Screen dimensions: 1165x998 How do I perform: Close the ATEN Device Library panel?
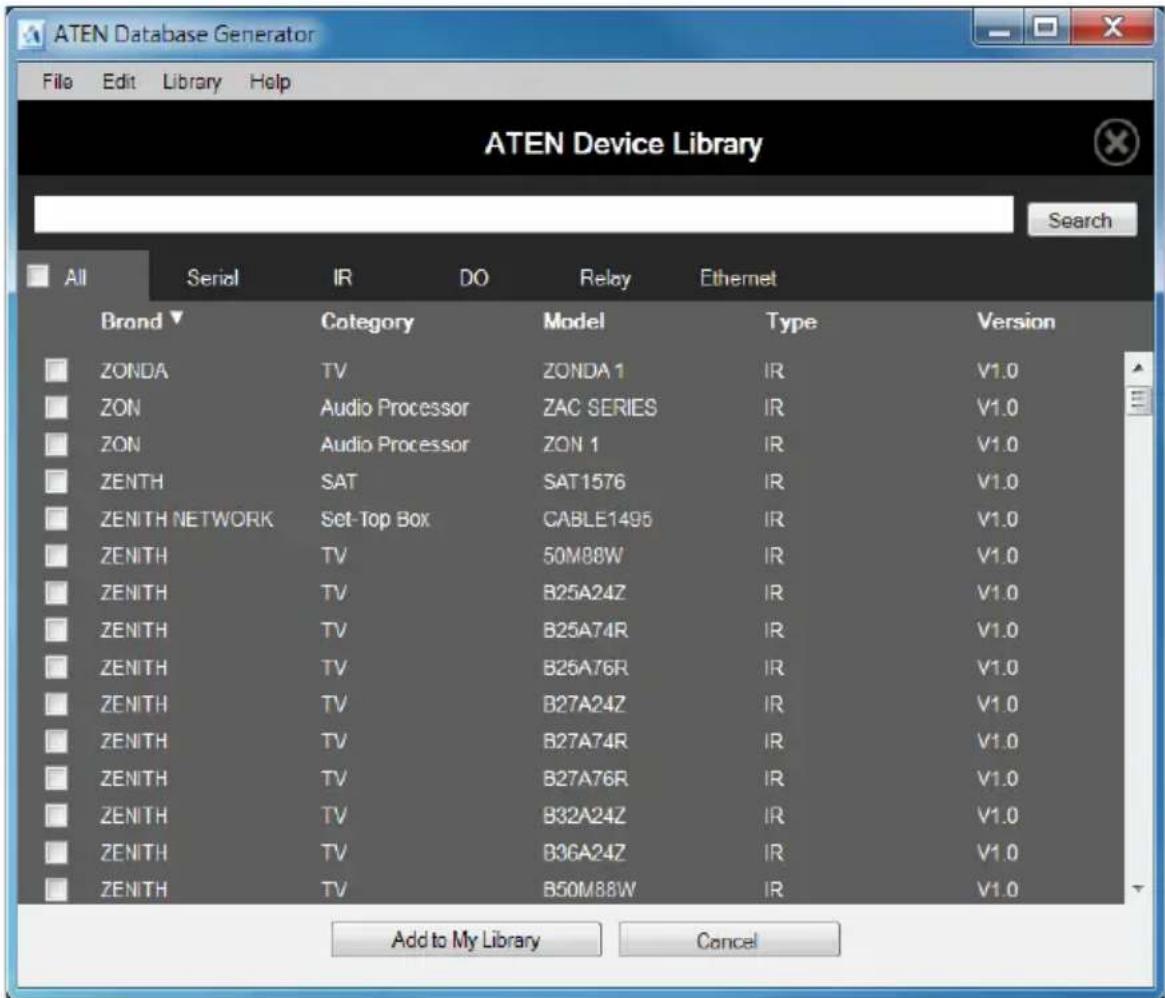[x=1116, y=142]
